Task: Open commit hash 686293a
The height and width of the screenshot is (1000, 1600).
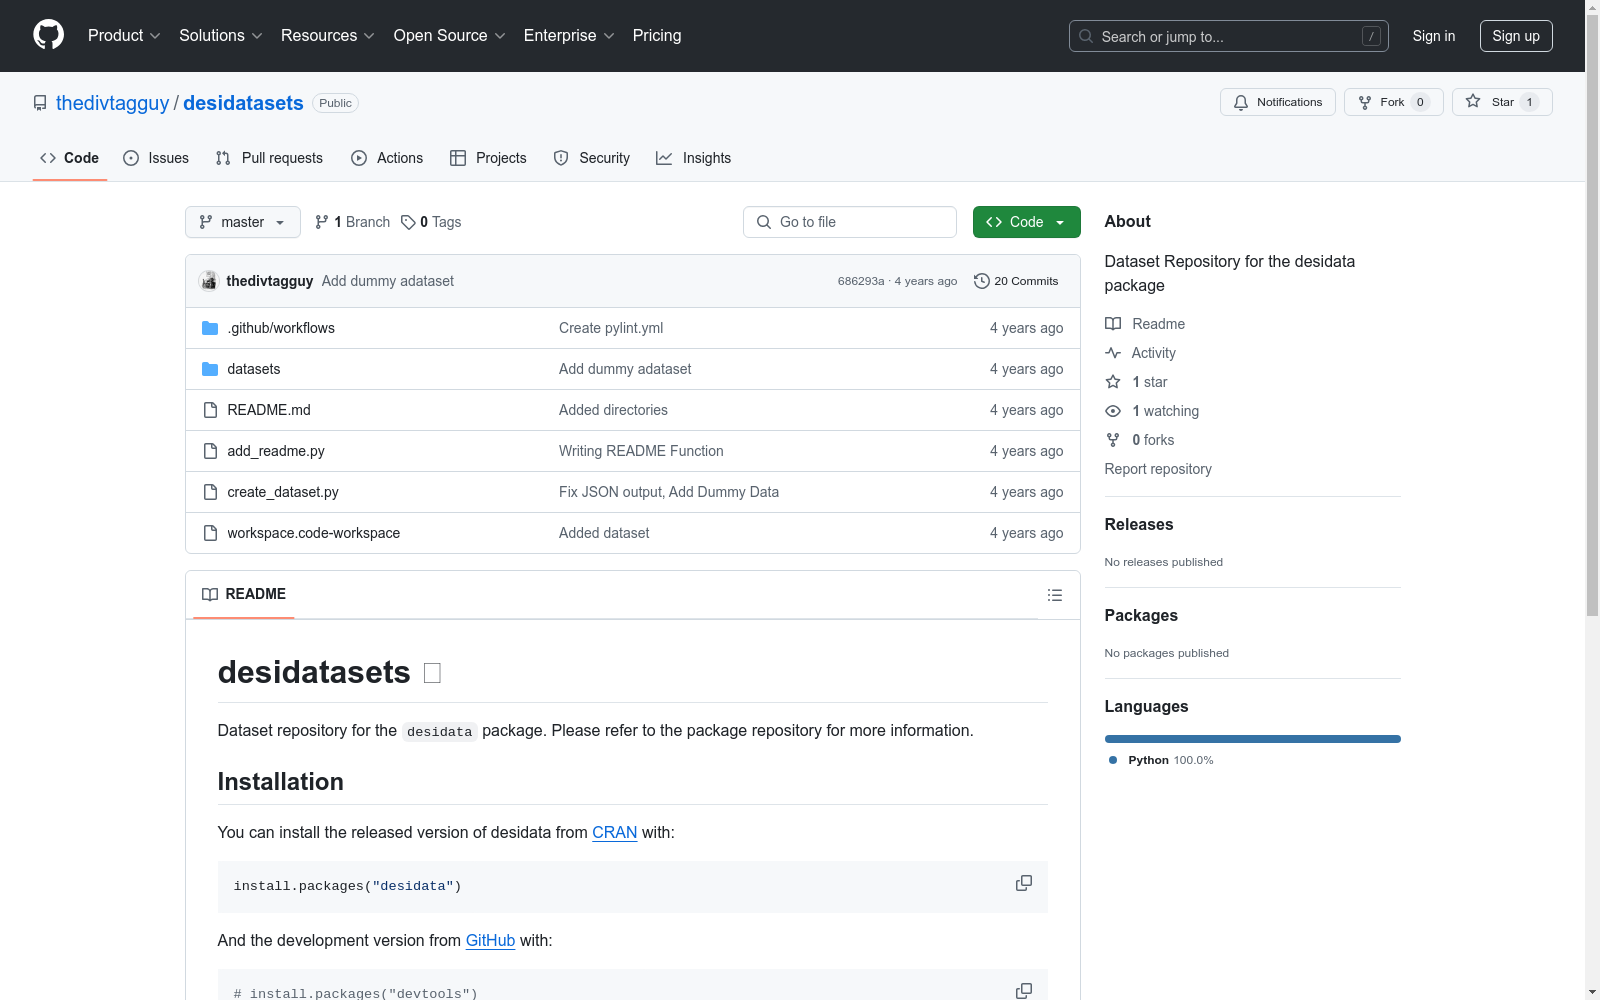Action: coord(861,281)
